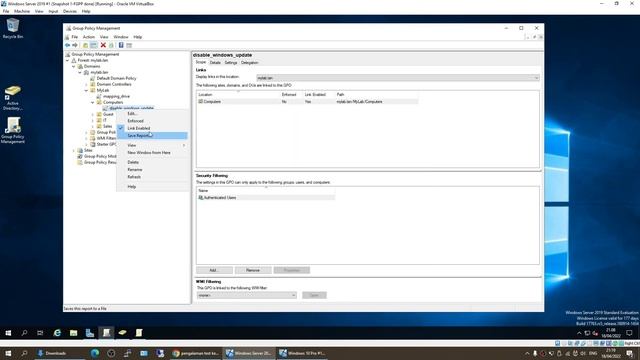Image resolution: width=640 pixels, height=360 pixels.
Task: Open Server Manager in guest taskbar
Action: point(90,333)
